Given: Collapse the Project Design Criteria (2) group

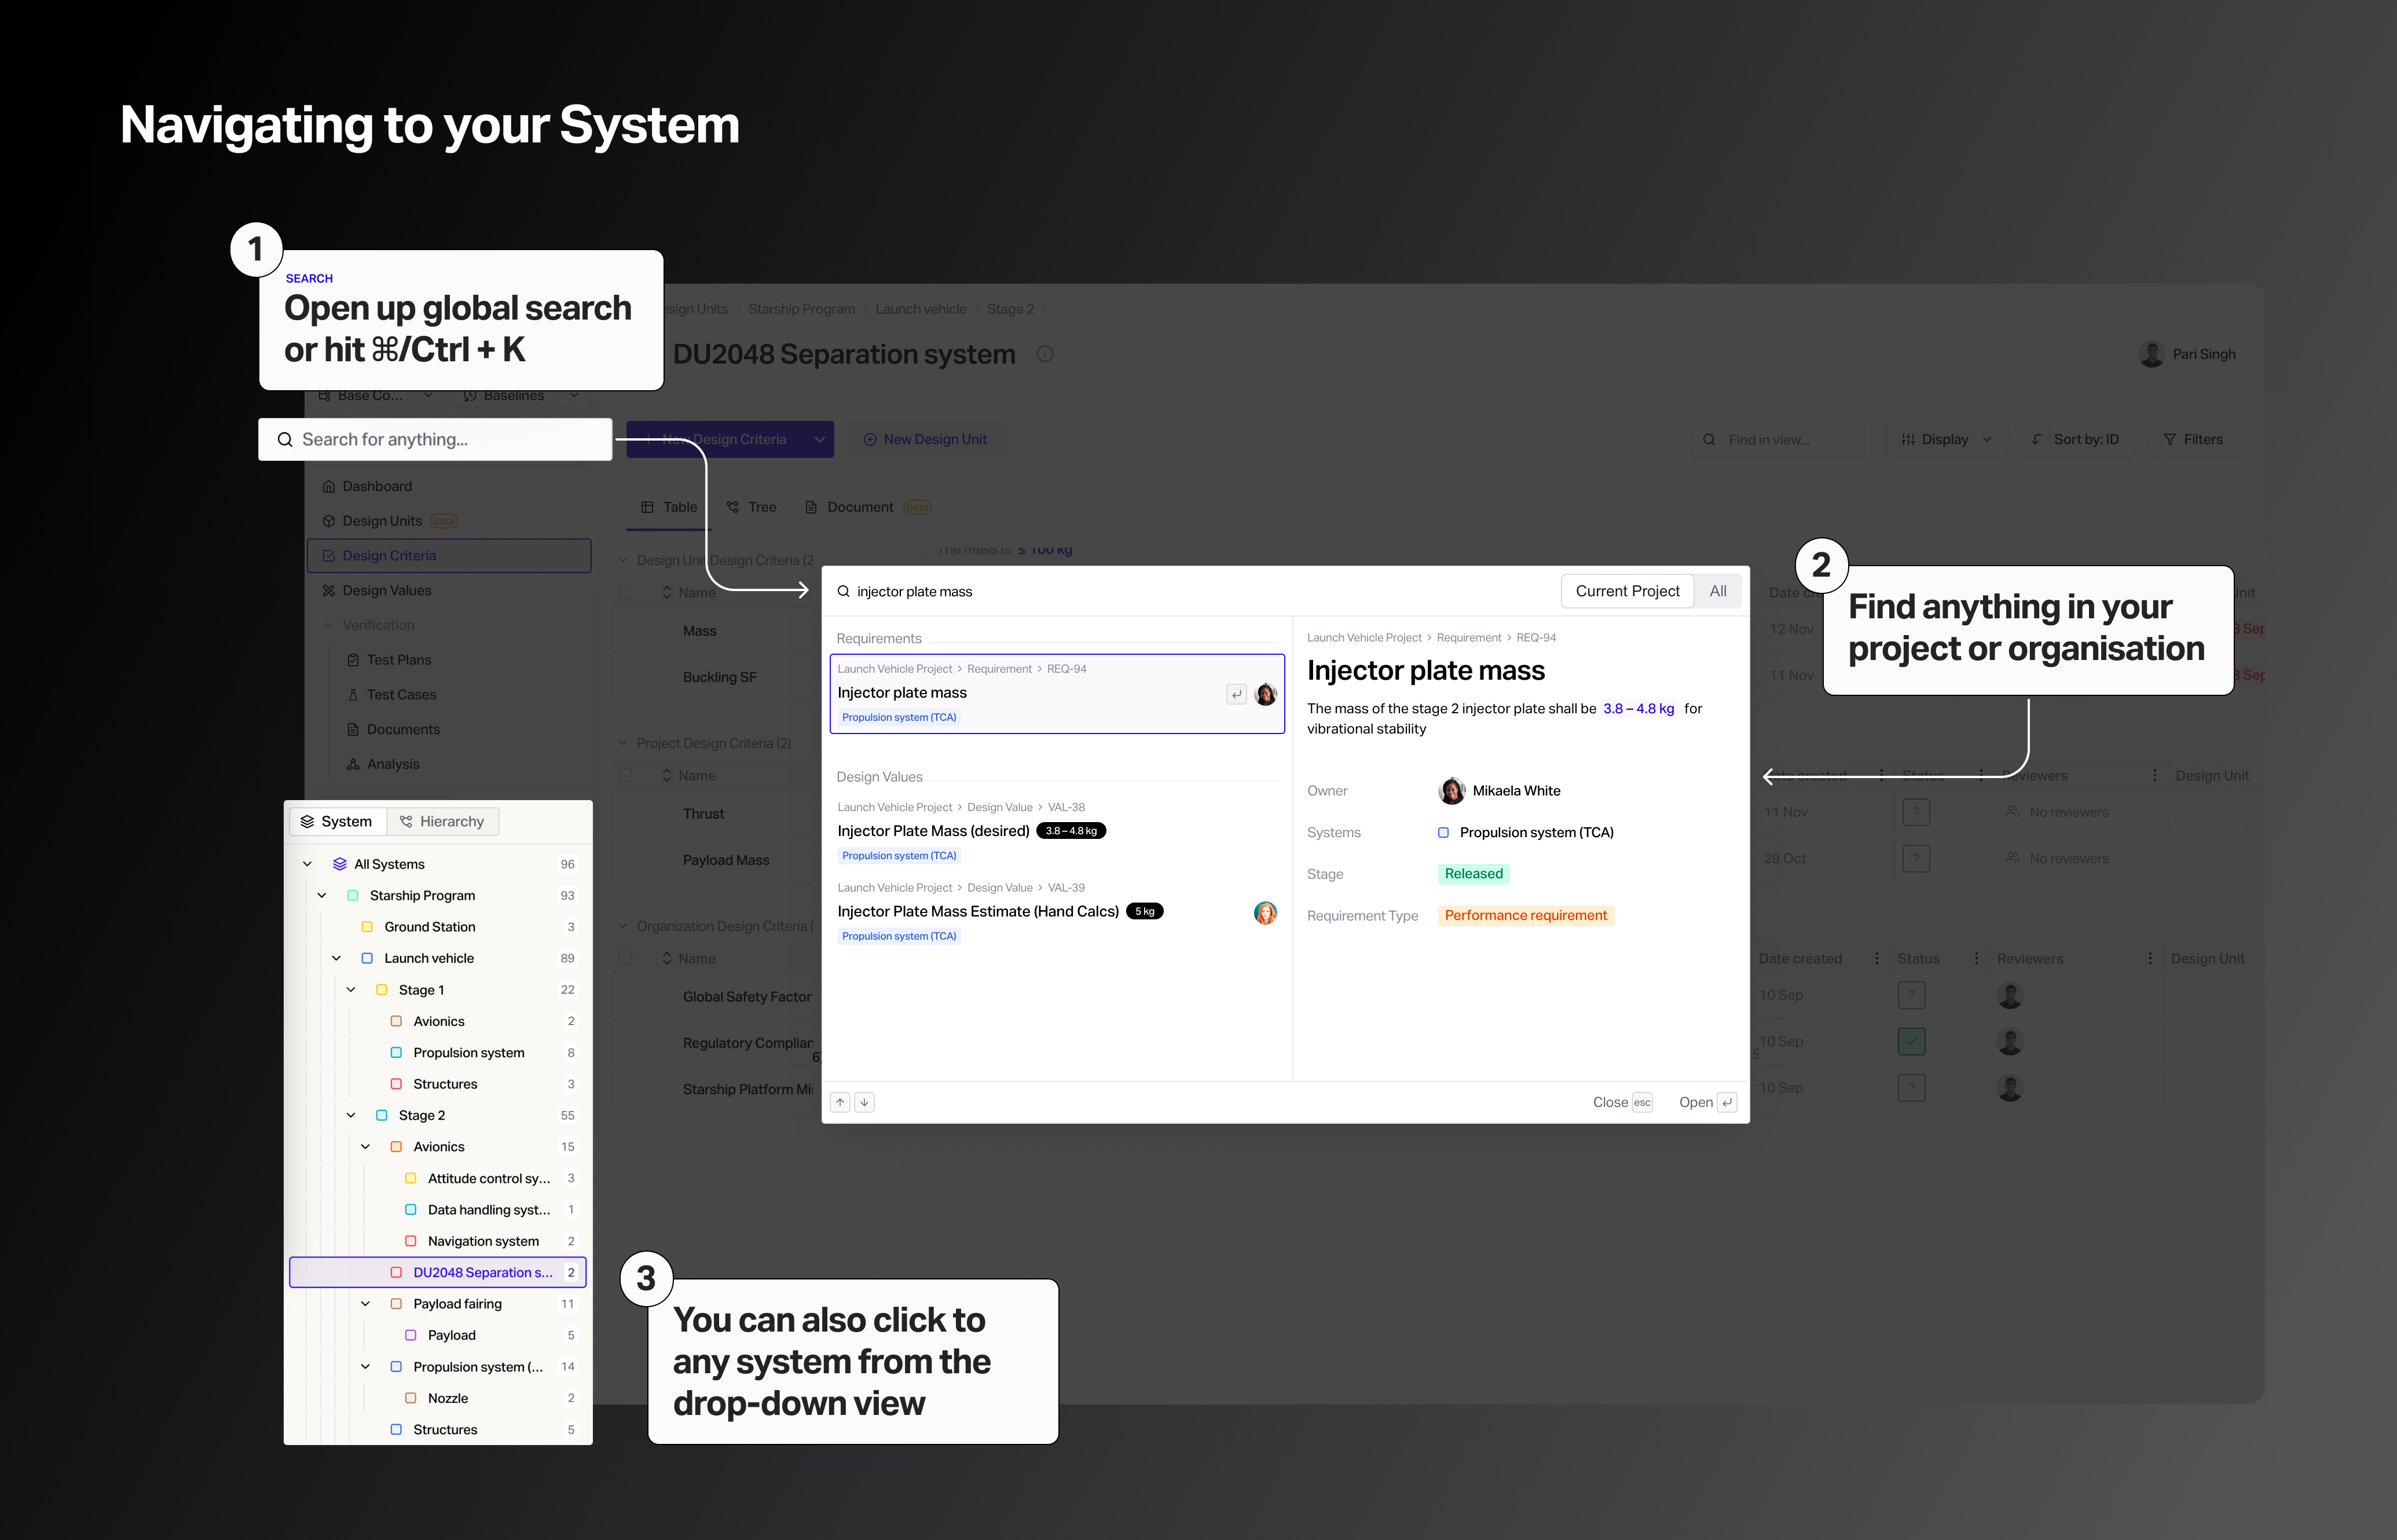Looking at the screenshot, I should 623,743.
